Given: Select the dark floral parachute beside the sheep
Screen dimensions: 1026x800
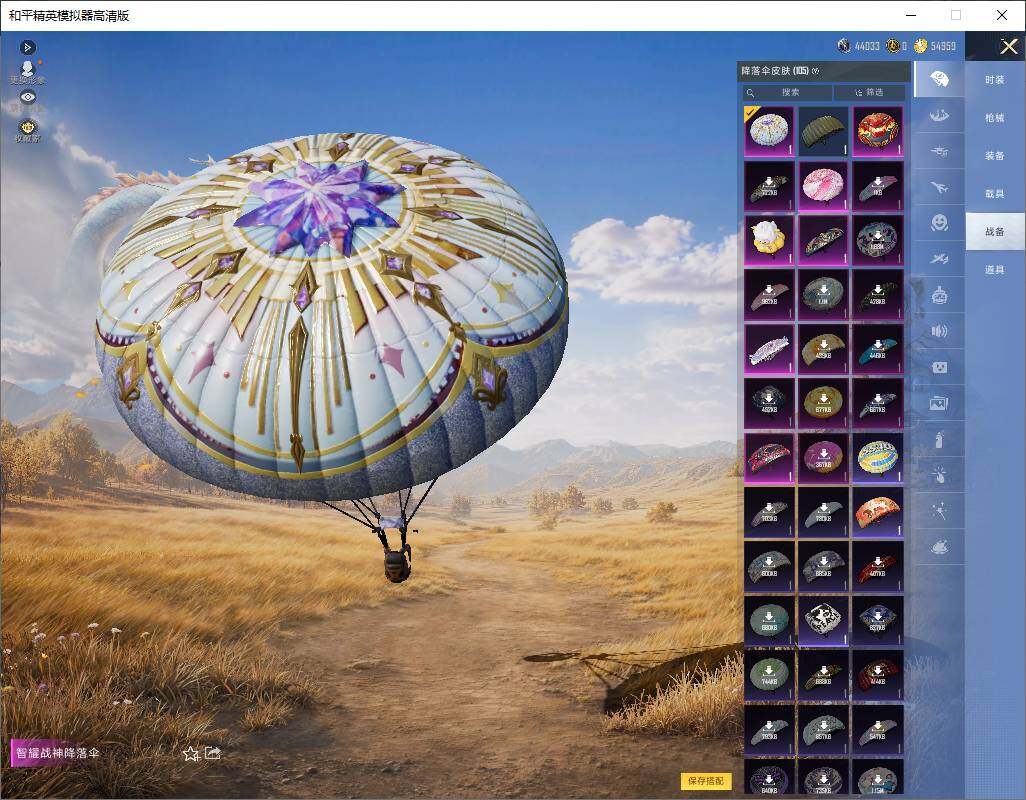Looking at the screenshot, I should point(823,240).
